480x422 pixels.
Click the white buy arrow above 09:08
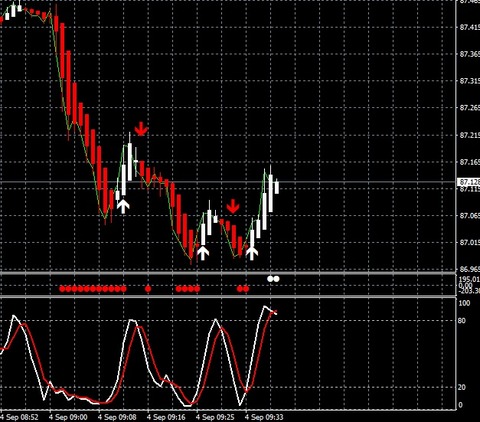tap(123, 207)
